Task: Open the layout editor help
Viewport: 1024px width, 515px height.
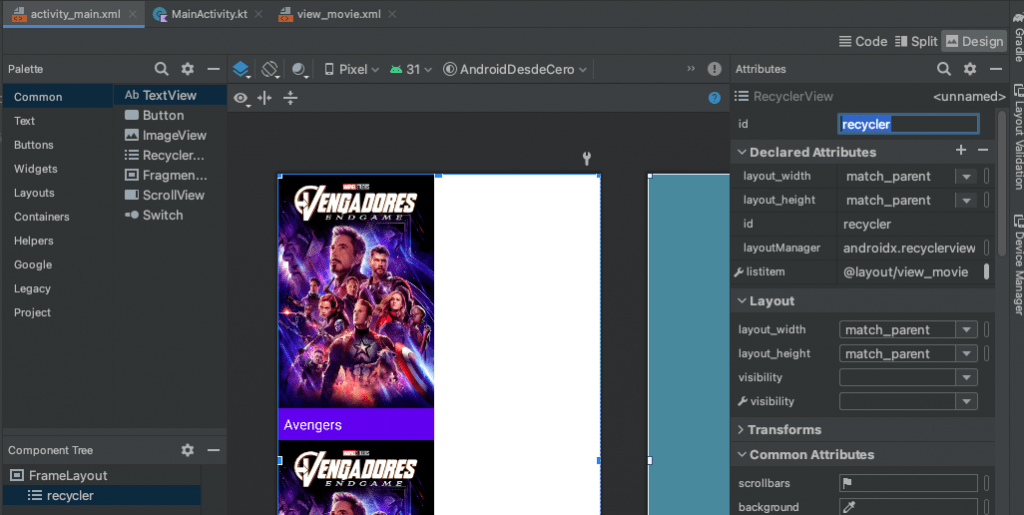Action: point(714,98)
